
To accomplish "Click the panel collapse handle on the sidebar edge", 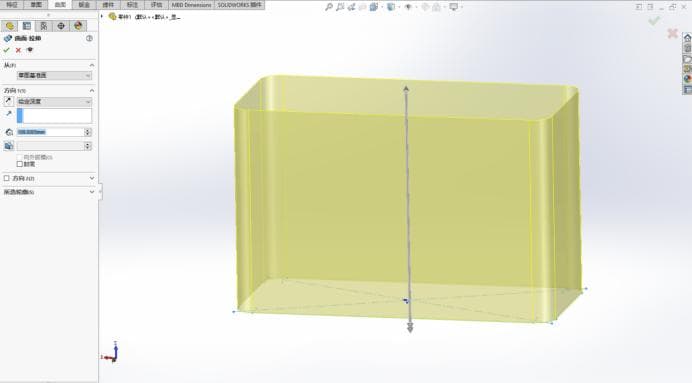I will coord(100,192).
